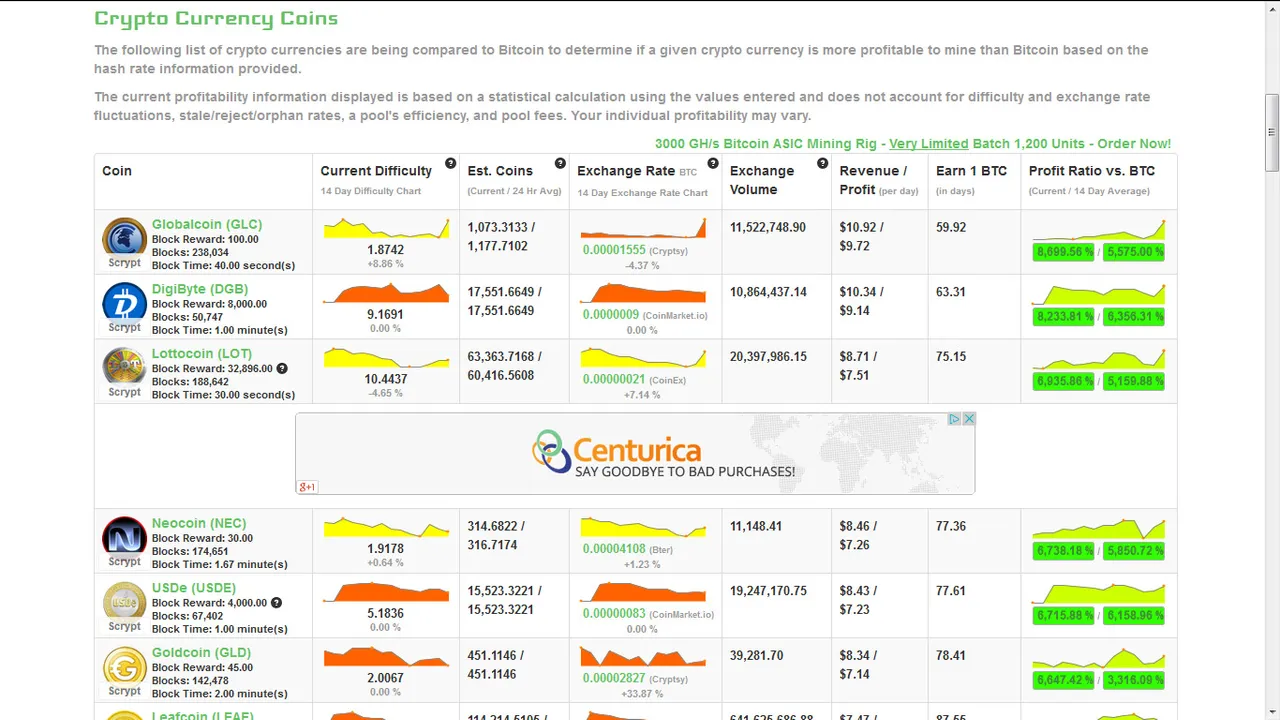The image size is (1280, 720).
Task: Click Globalcoin exchange rate 0.00001555
Action: click(614, 250)
